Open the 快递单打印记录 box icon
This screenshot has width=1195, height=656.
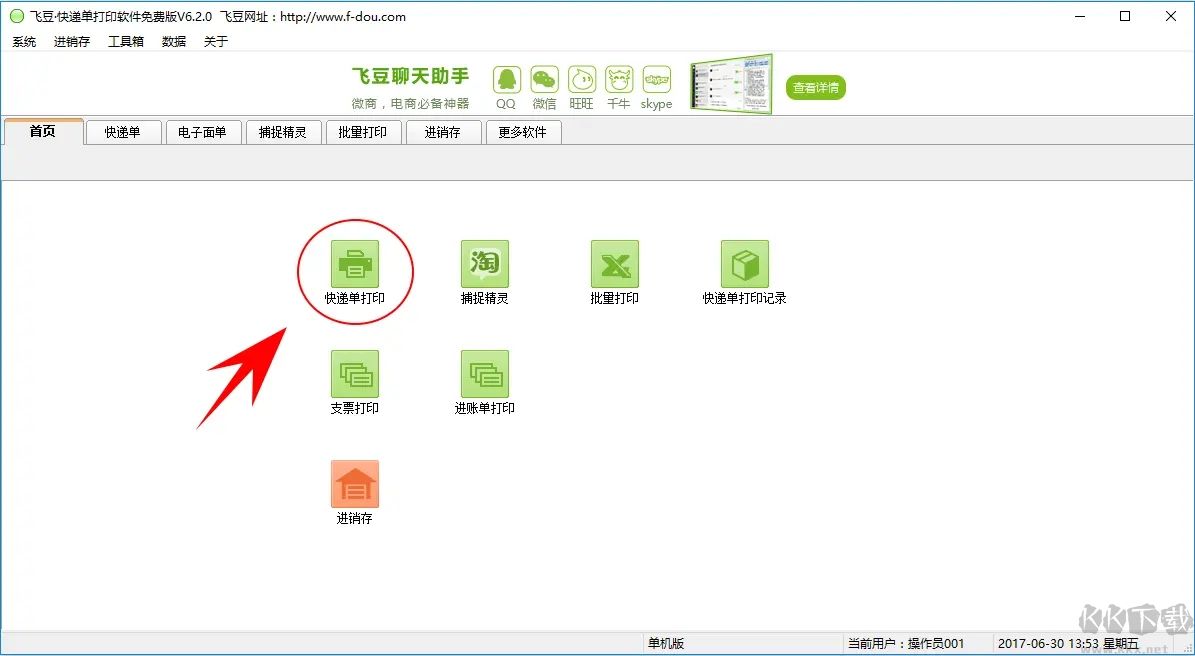pyautogui.click(x=745, y=264)
